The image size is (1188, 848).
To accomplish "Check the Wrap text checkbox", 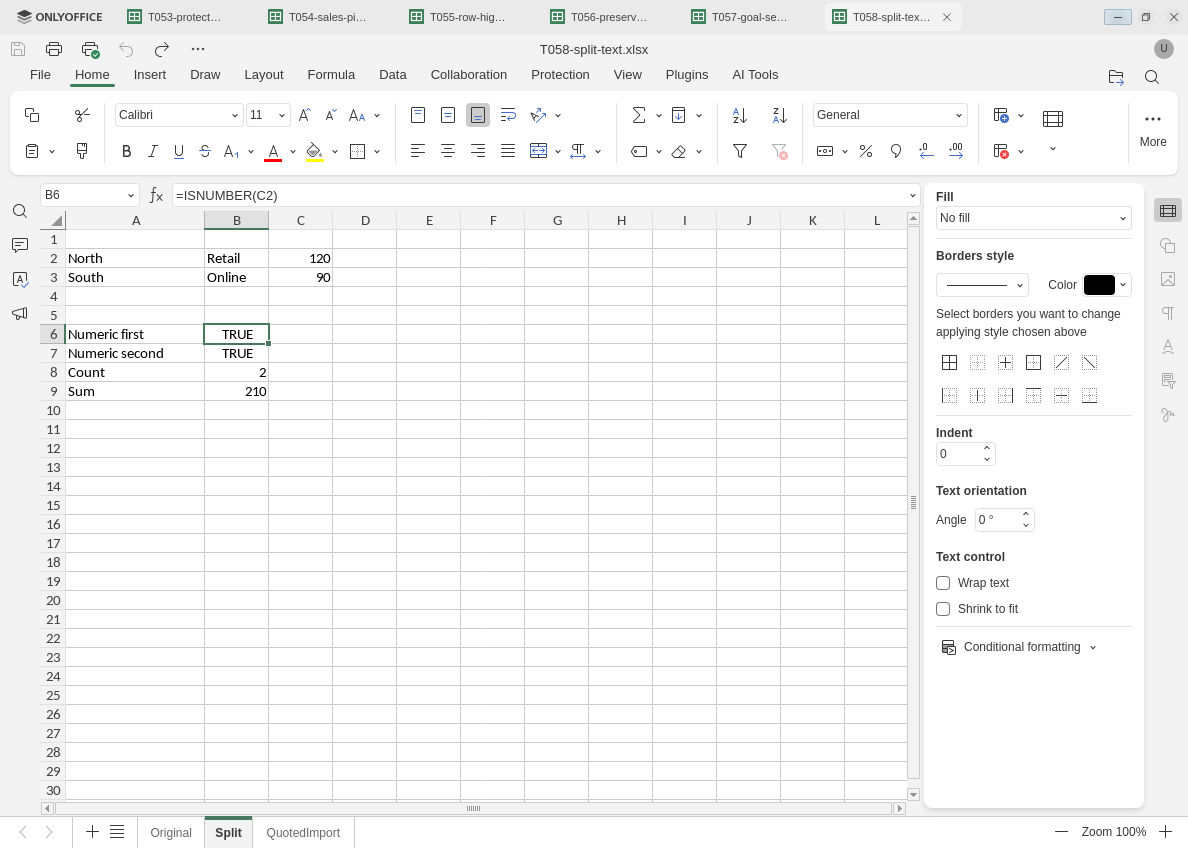I will (x=943, y=583).
